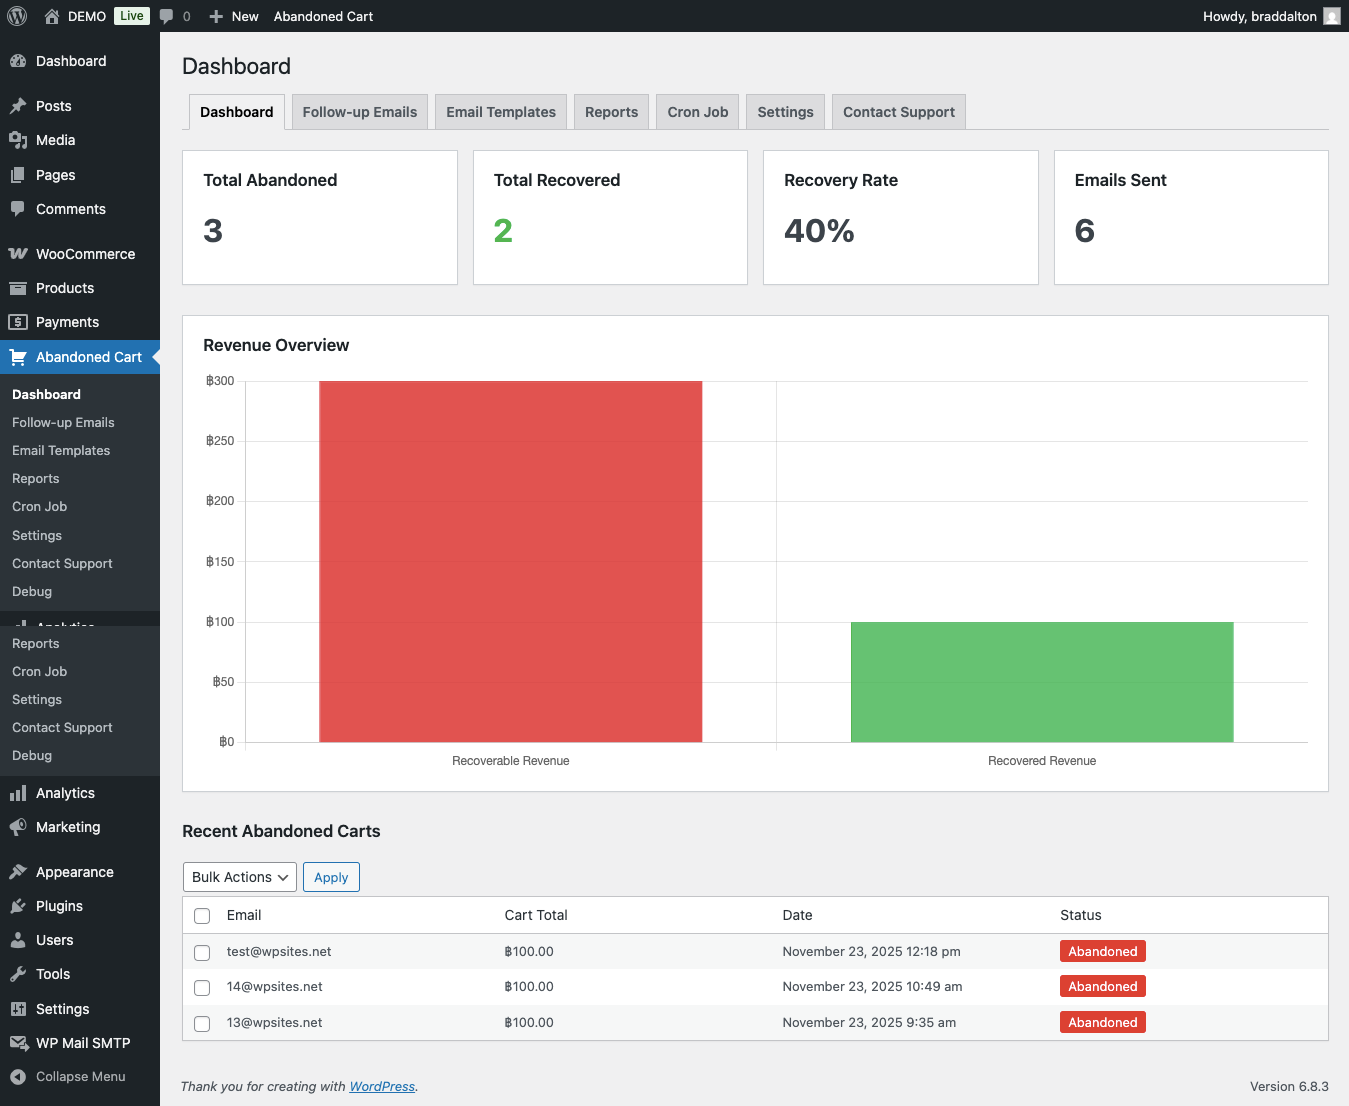Screen dimensions: 1349x1106
Task: Tick the checkbox for 13@wpsites.net
Action: point(202,1024)
